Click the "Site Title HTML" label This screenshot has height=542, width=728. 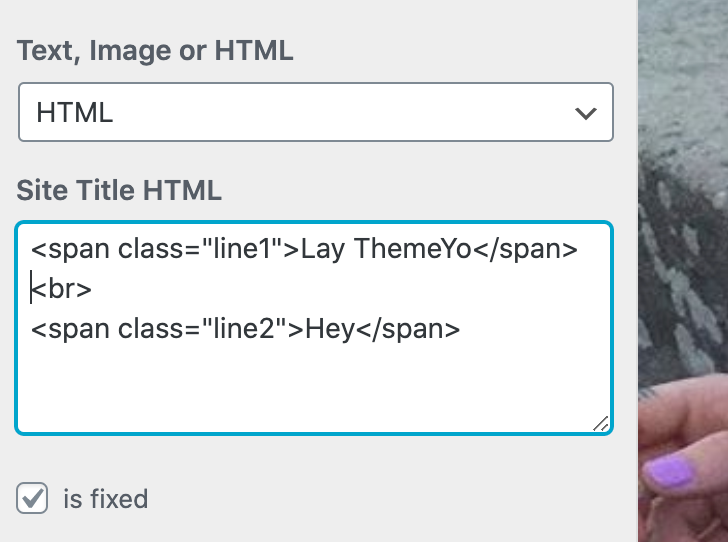[x=119, y=189]
